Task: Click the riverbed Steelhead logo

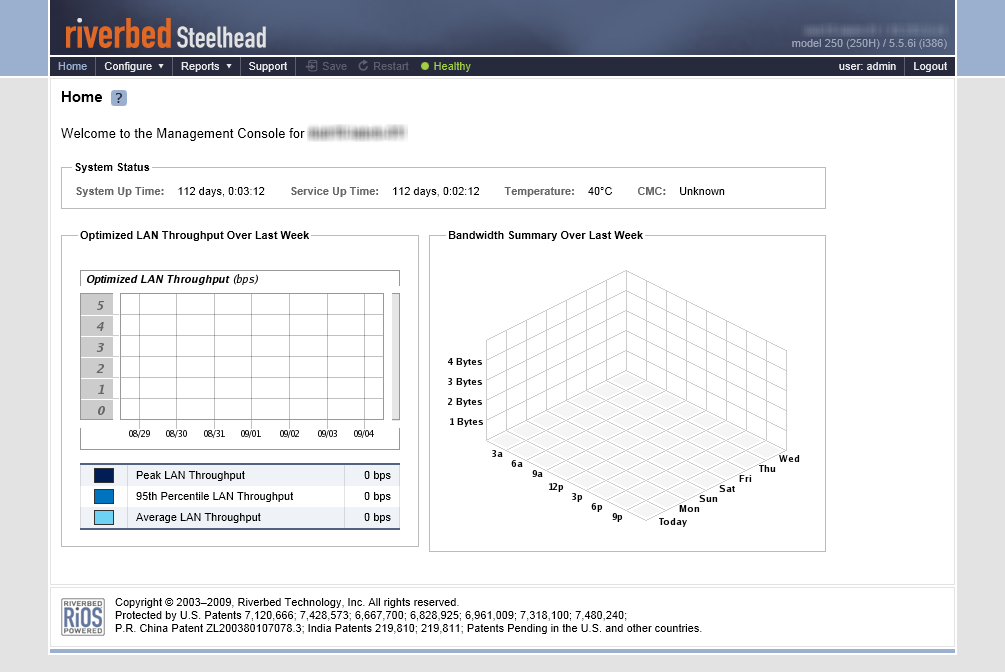Action: (x=165, y=35)
